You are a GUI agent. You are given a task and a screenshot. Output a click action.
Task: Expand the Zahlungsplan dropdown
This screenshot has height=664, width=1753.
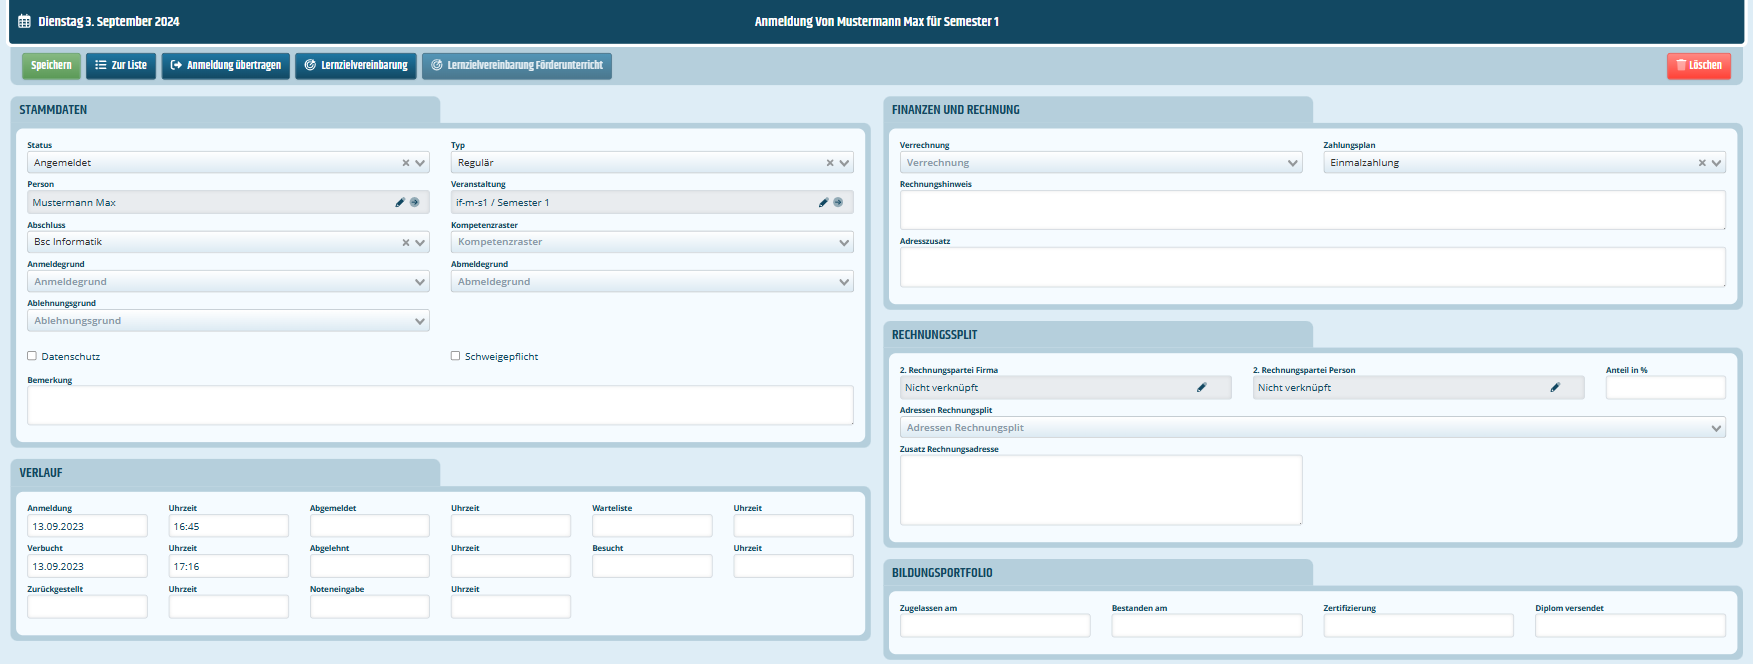pos(1716,163)
